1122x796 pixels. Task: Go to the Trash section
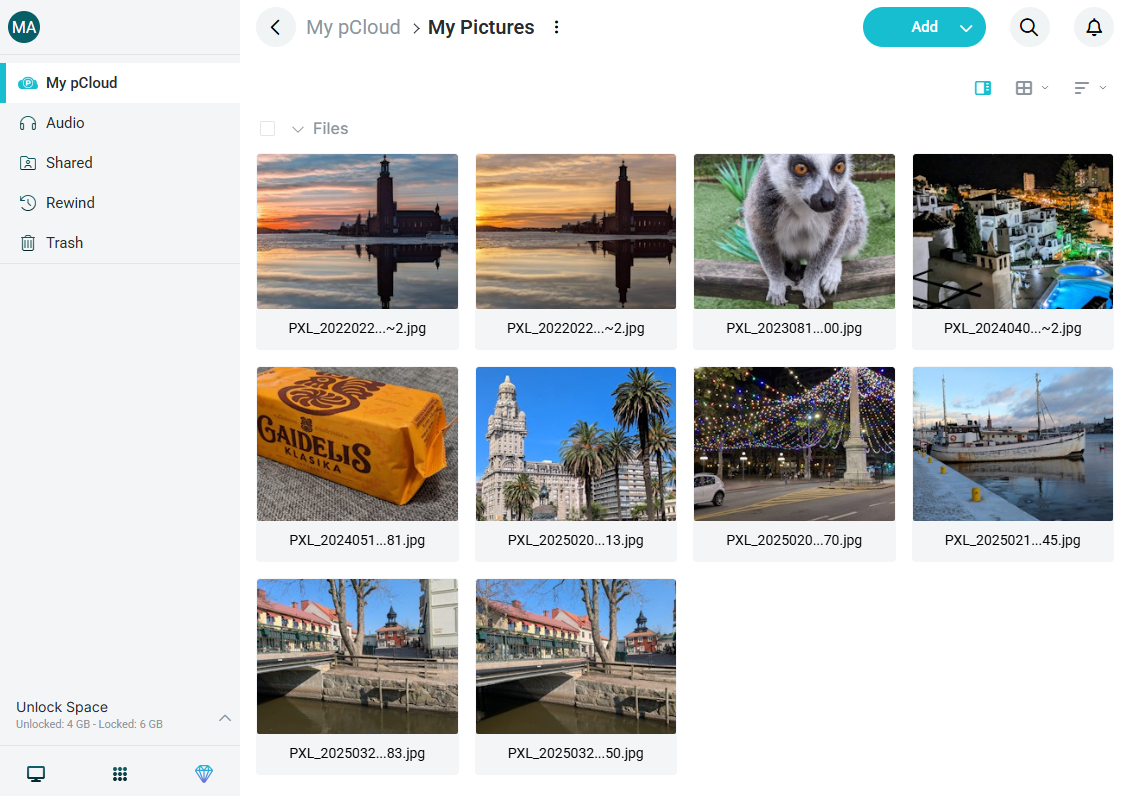pos(64,243)
